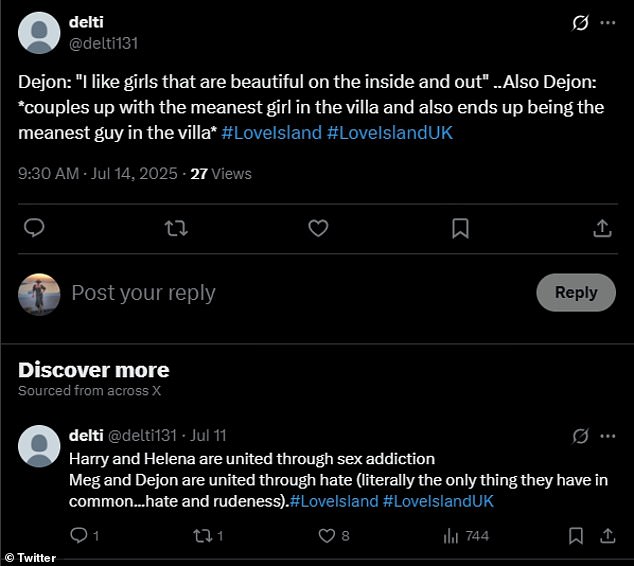Screen dimensions: 634x566
Task: Open the 9:30 AM Jul 14 timestamp
Action: tap(95, 174)
